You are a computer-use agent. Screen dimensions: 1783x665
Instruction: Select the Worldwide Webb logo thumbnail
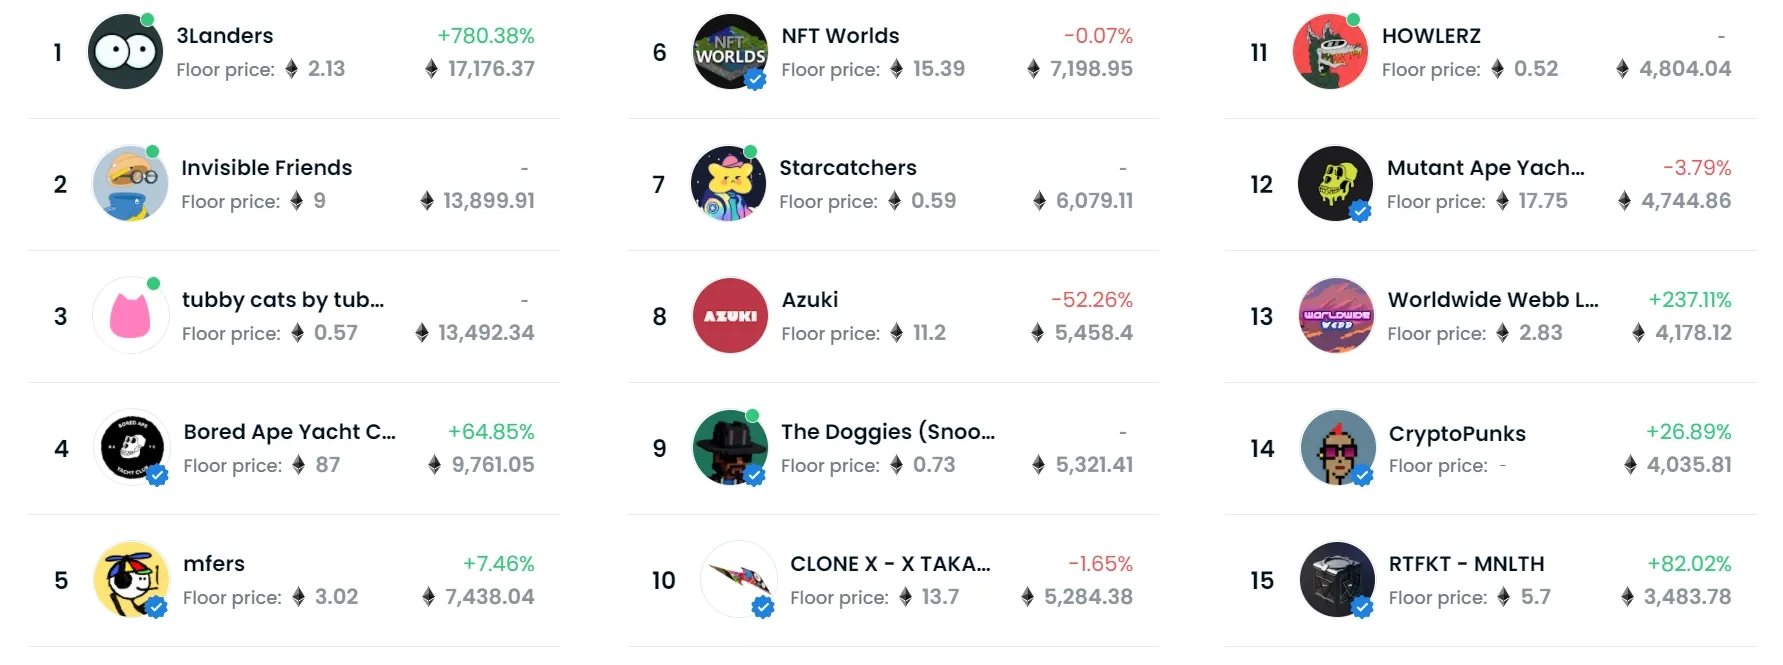tap(1336, 315)
